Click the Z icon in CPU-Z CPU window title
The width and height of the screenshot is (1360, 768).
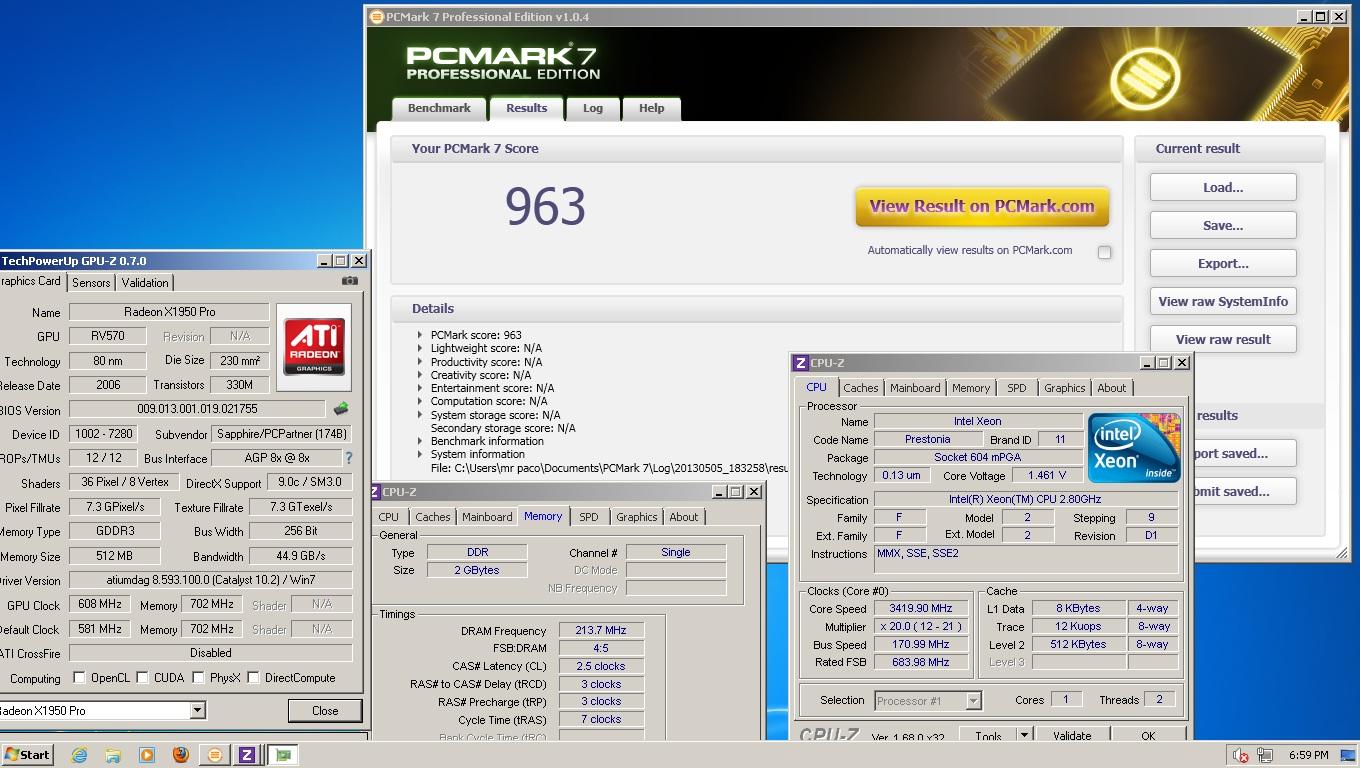(801, 363)
